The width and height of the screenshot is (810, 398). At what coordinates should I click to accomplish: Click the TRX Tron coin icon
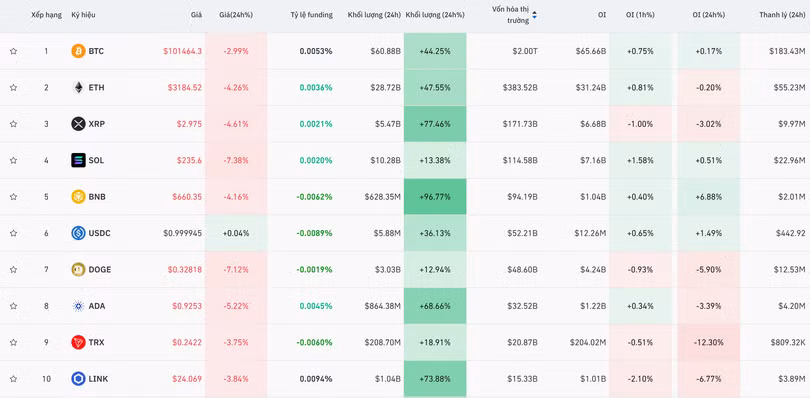coord(78,342)
